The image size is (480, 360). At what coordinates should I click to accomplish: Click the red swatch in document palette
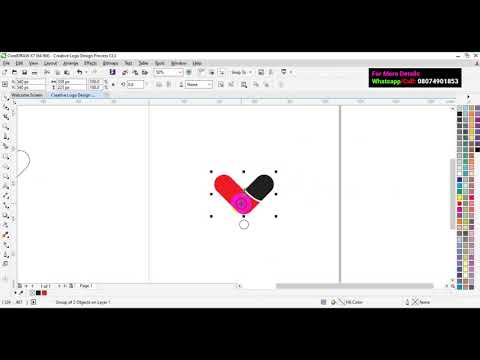click(x=44, y=293)
